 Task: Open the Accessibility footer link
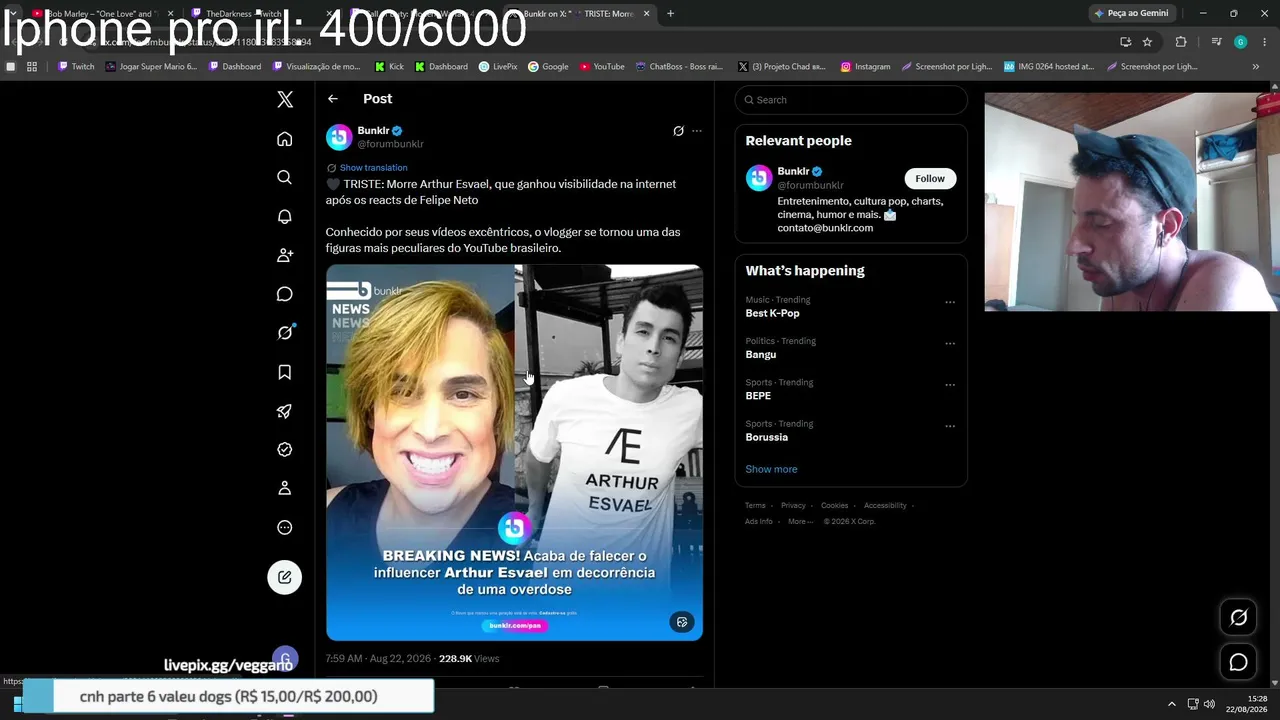point(885,506)
